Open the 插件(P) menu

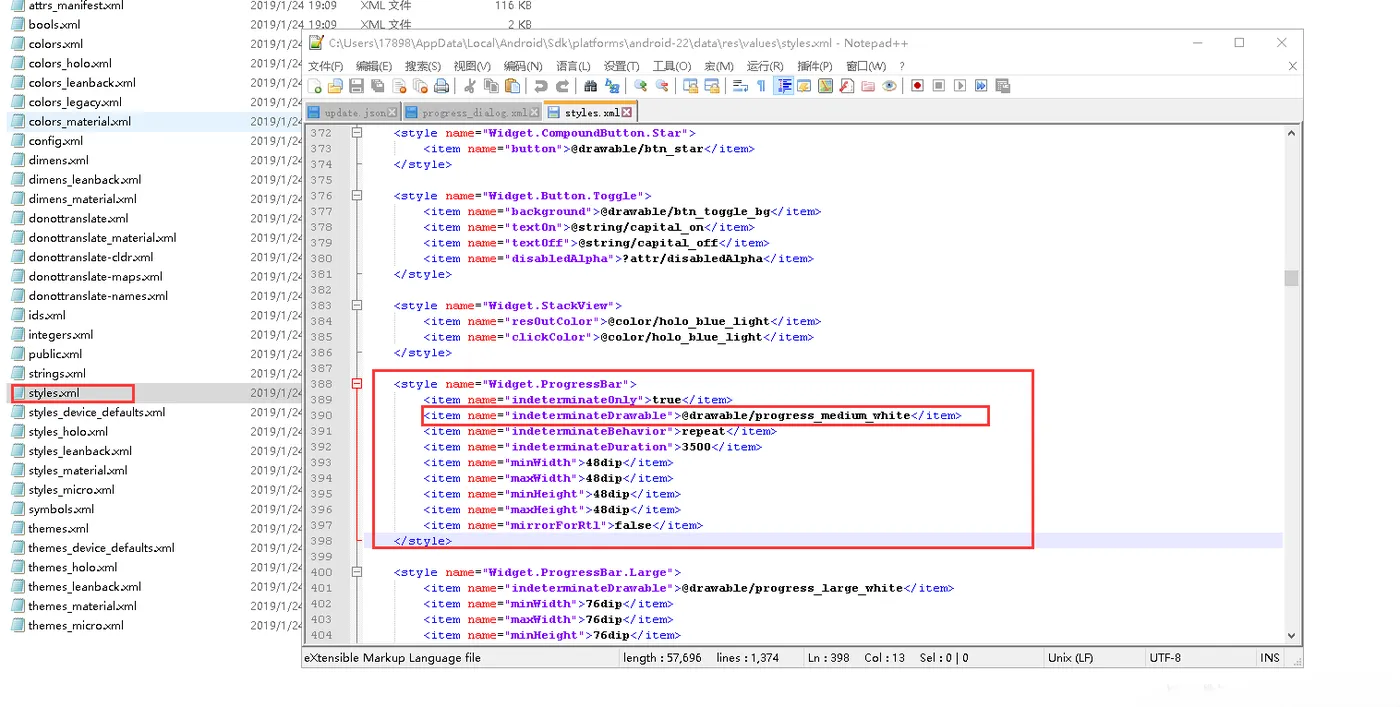click(x=815, y=66)
